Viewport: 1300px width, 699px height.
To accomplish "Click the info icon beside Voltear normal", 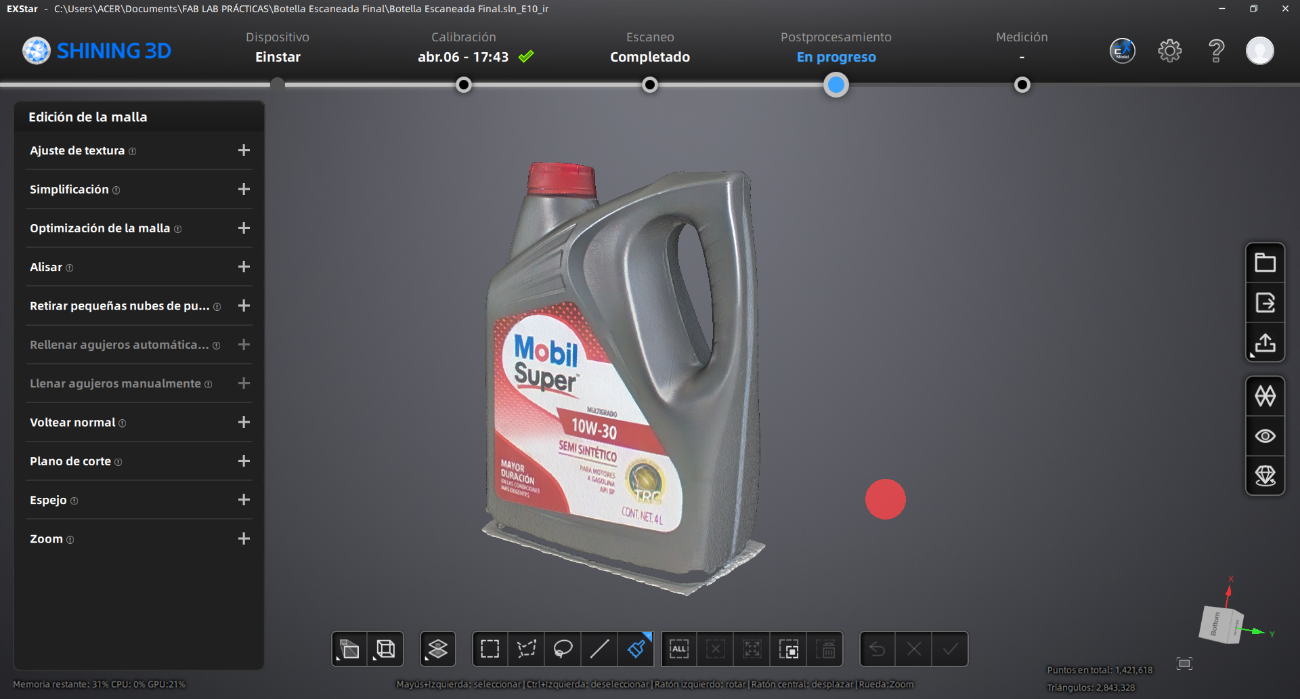I will 122,423.
